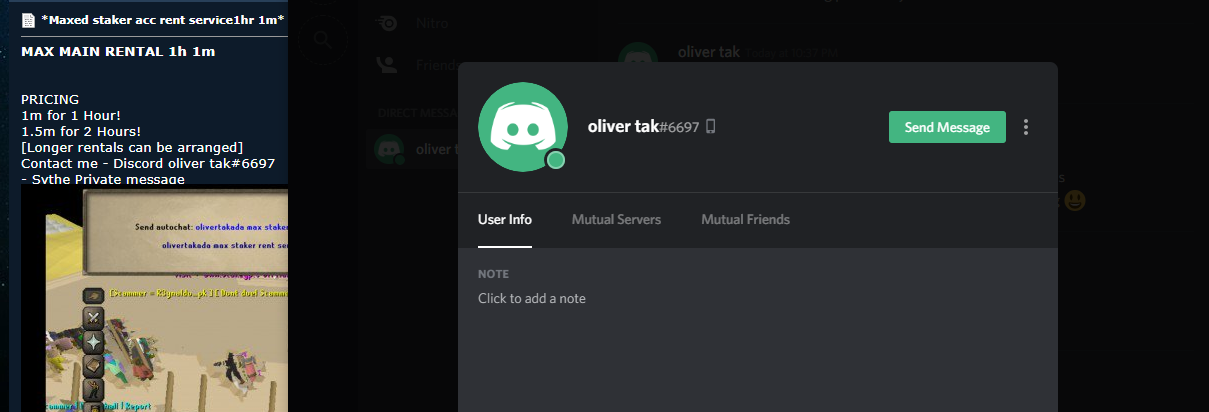The height and width of the screenshot is (412, 1209).
Task: Click to add a note field
Action: [532, 298]
